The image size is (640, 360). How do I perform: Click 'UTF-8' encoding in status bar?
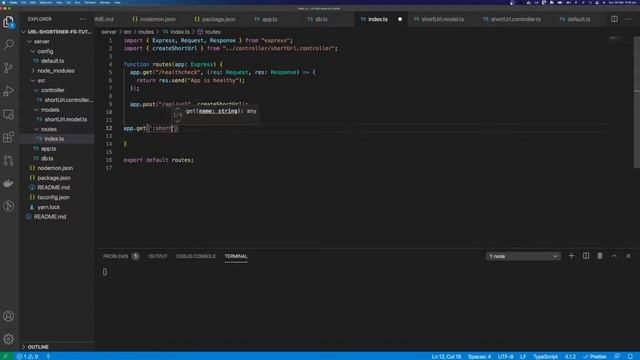506,356
